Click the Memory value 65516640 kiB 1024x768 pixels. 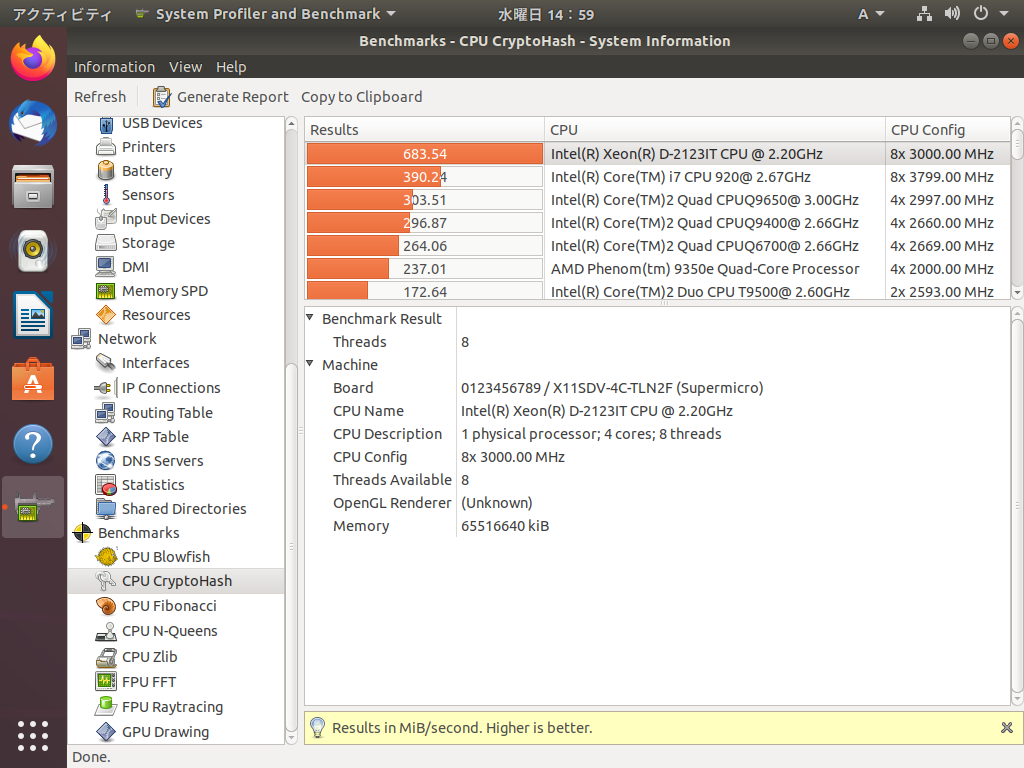point(505,526)
